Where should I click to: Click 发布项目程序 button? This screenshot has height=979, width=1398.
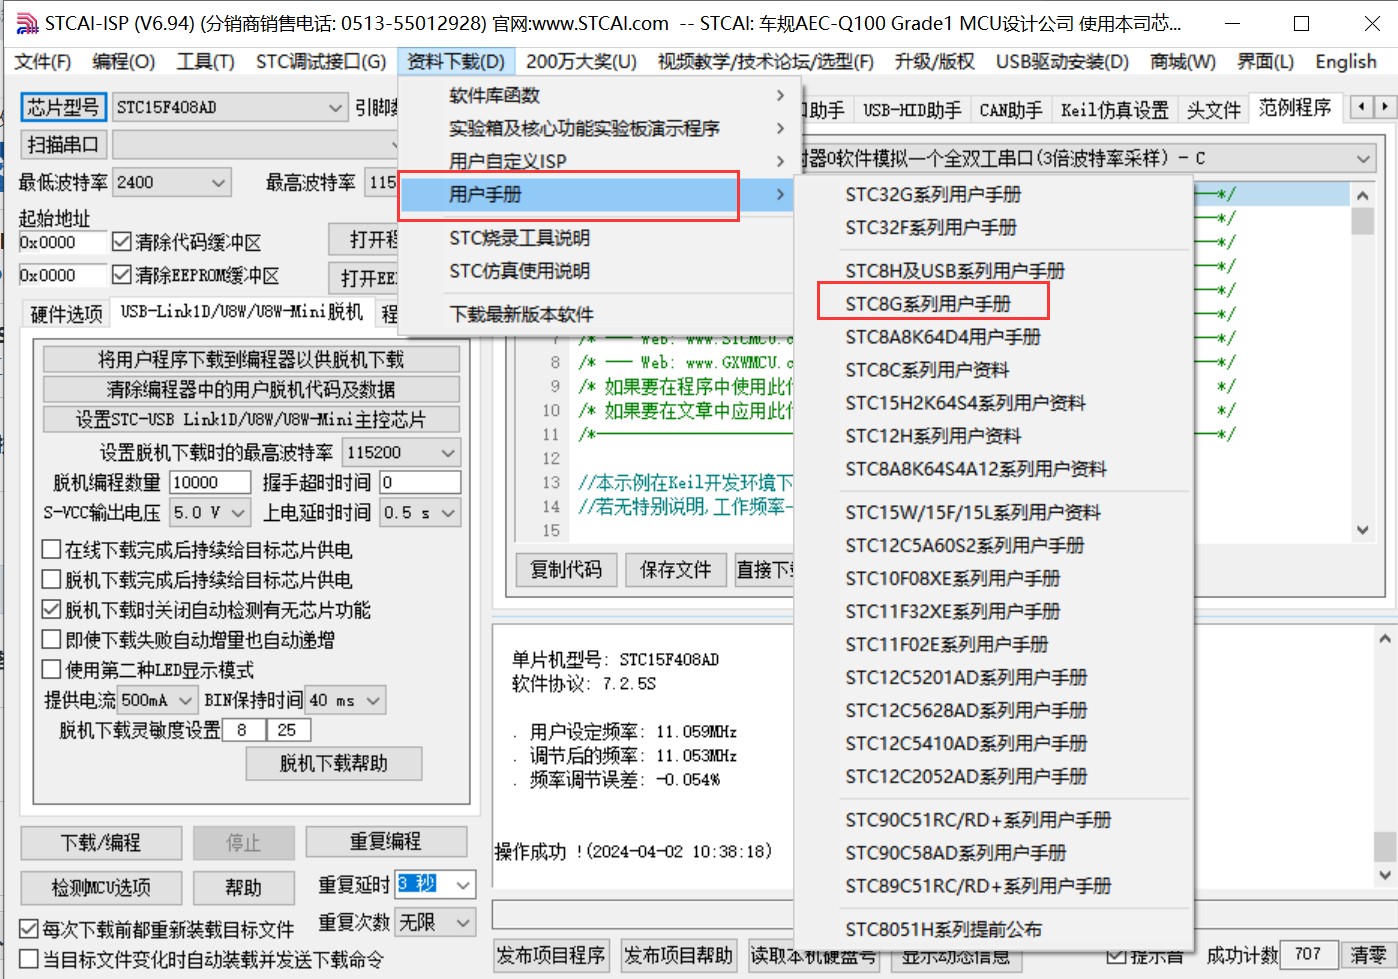pyautogui.click(x=551, y=955)
